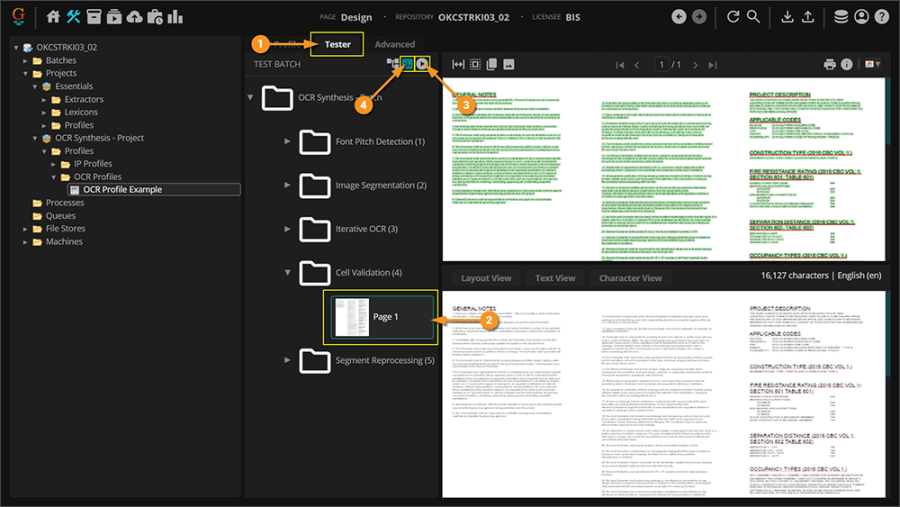
Task: Open the user account icon
Action: [862, 17]
